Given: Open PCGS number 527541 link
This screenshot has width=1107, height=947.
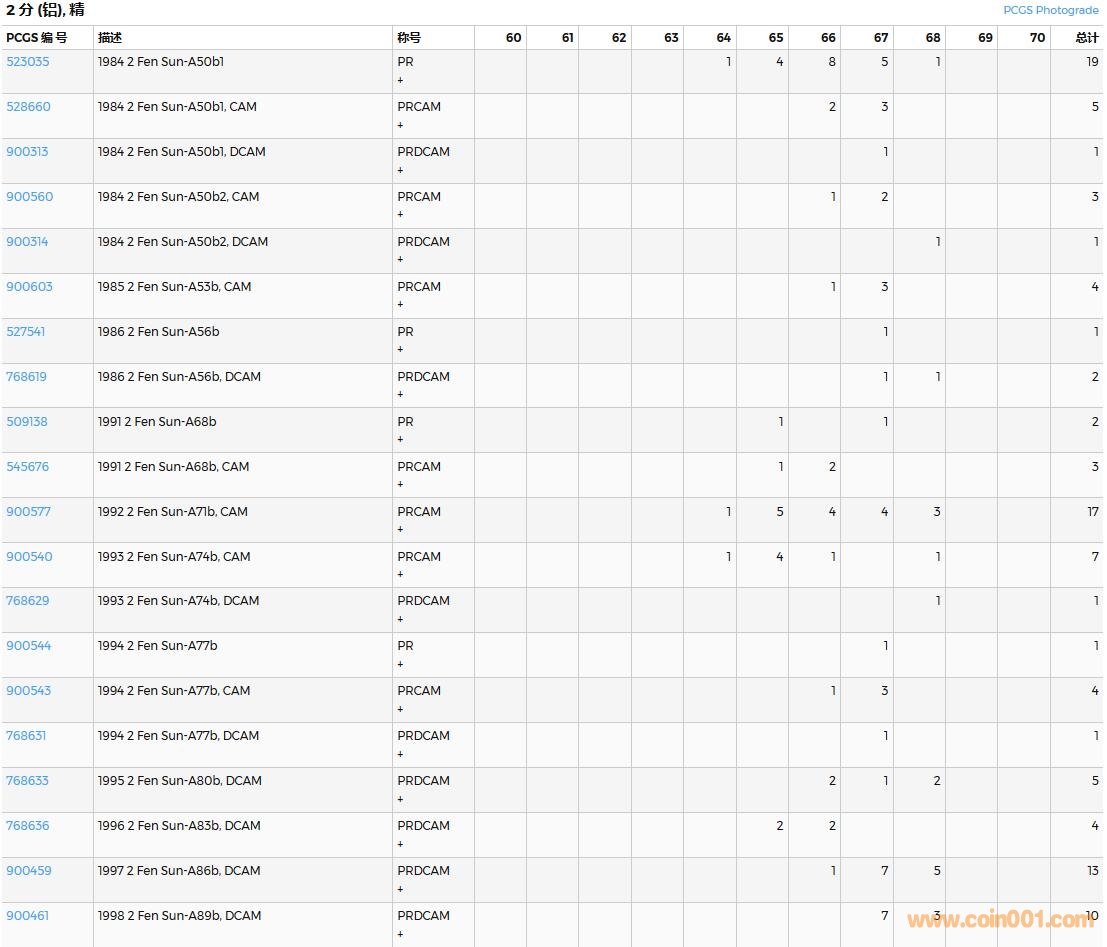Looking at the screenshot, I should point(26,332).
